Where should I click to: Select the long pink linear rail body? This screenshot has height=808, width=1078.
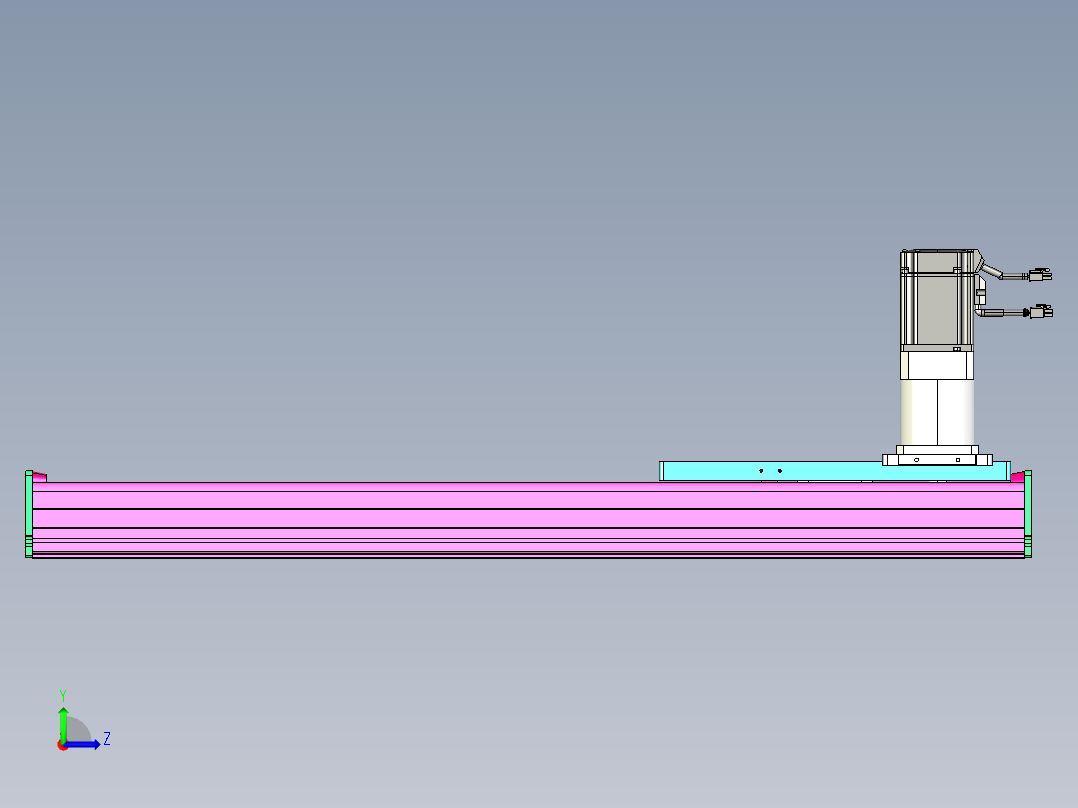pos(528,519)
